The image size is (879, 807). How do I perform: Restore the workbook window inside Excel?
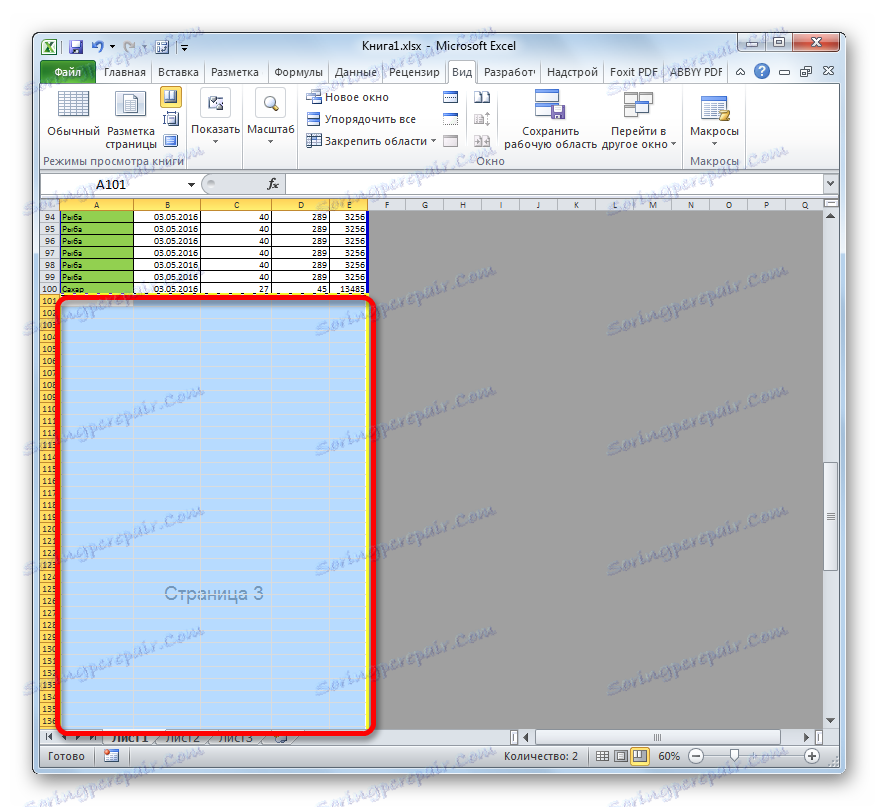click(x=806, y=72)
